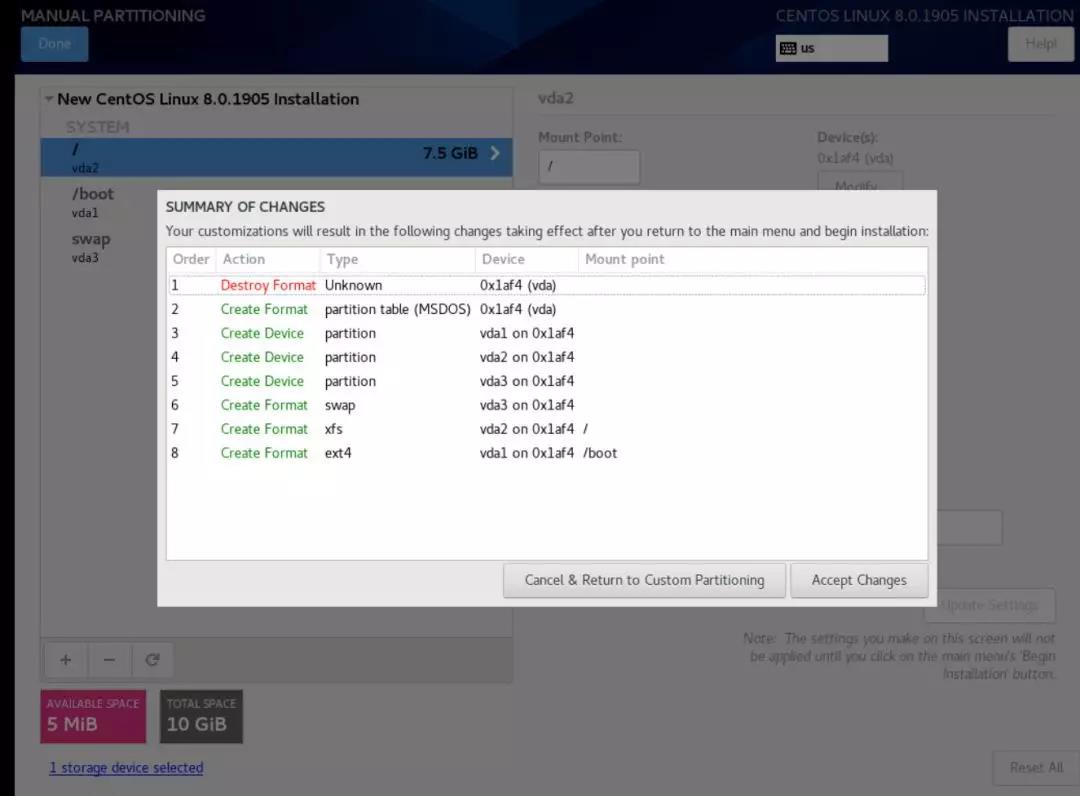Click the AVAILABLE SPACE 5 MiB indicator

[93, 716]
